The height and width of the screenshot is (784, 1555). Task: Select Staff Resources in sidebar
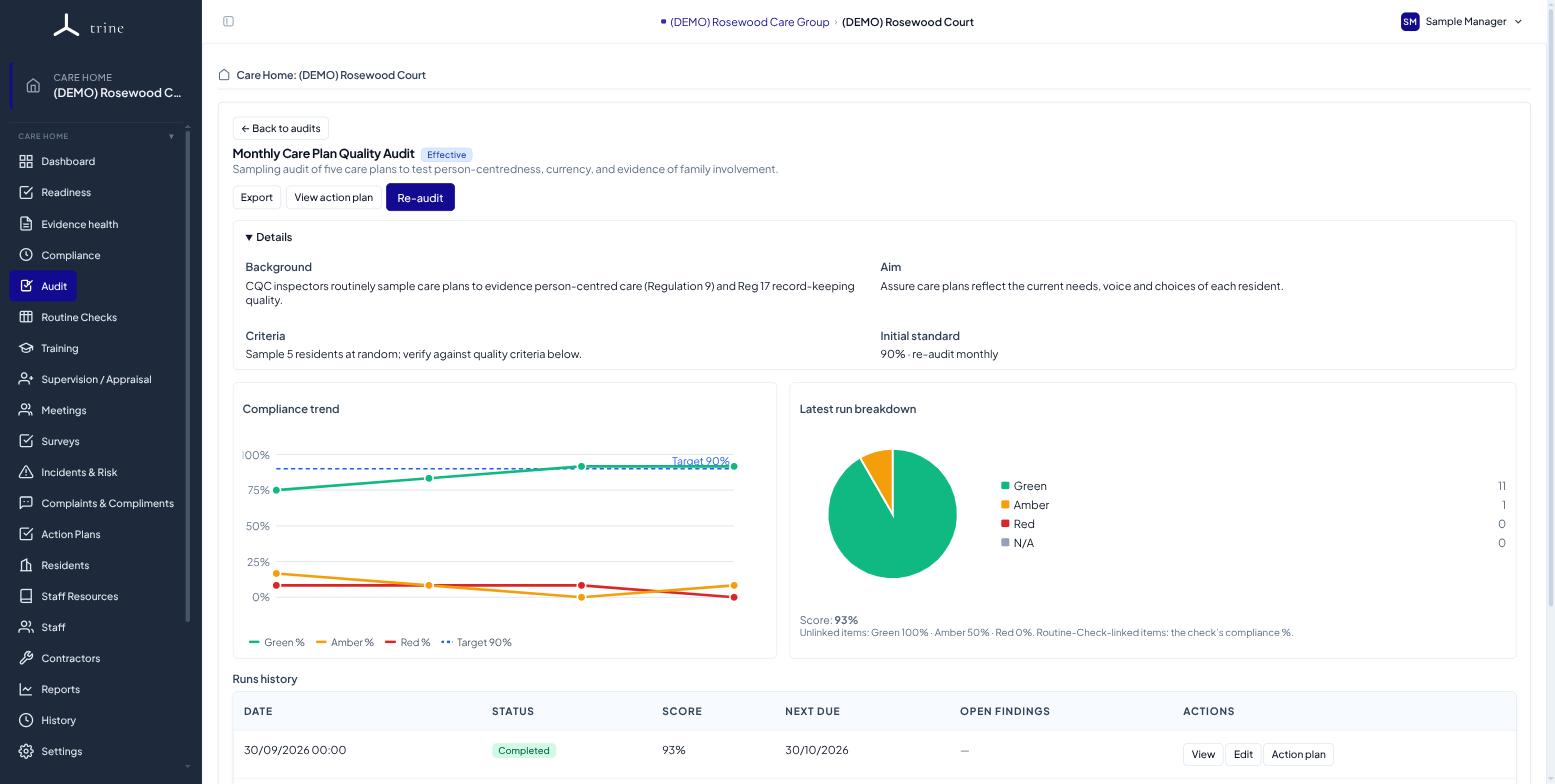tap(79, 596)
